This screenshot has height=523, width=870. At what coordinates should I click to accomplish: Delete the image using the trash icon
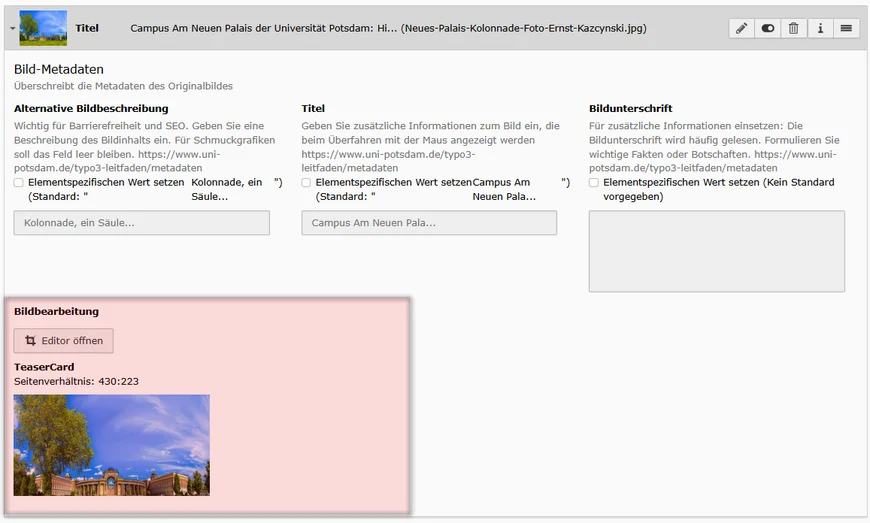794,28
